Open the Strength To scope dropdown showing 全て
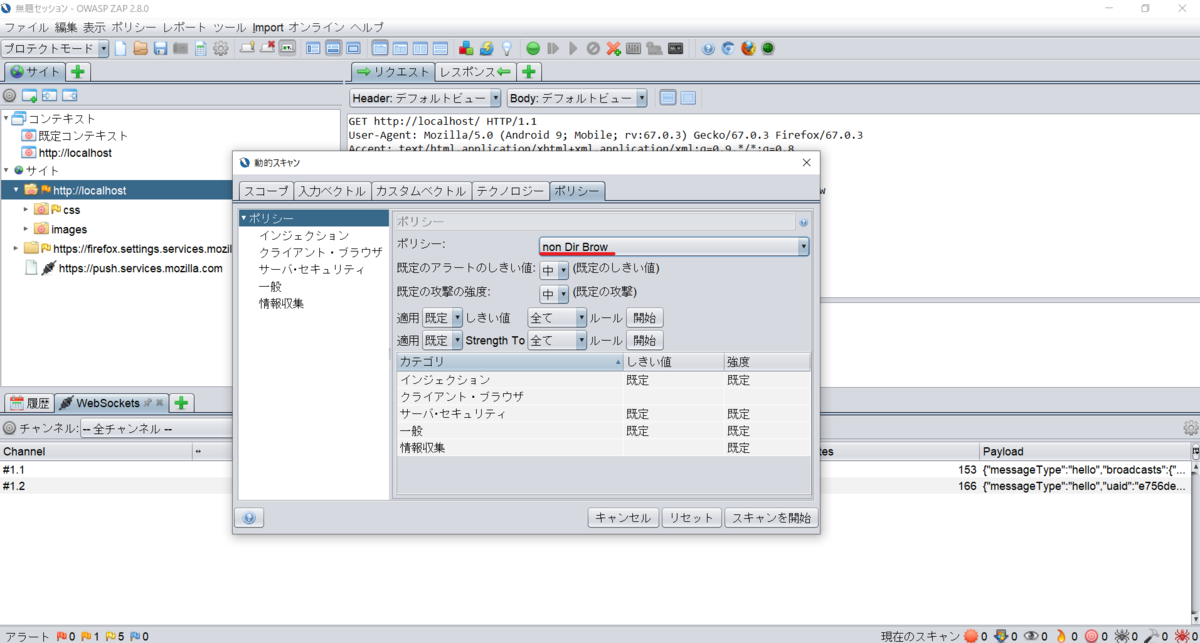 point(557,340)
